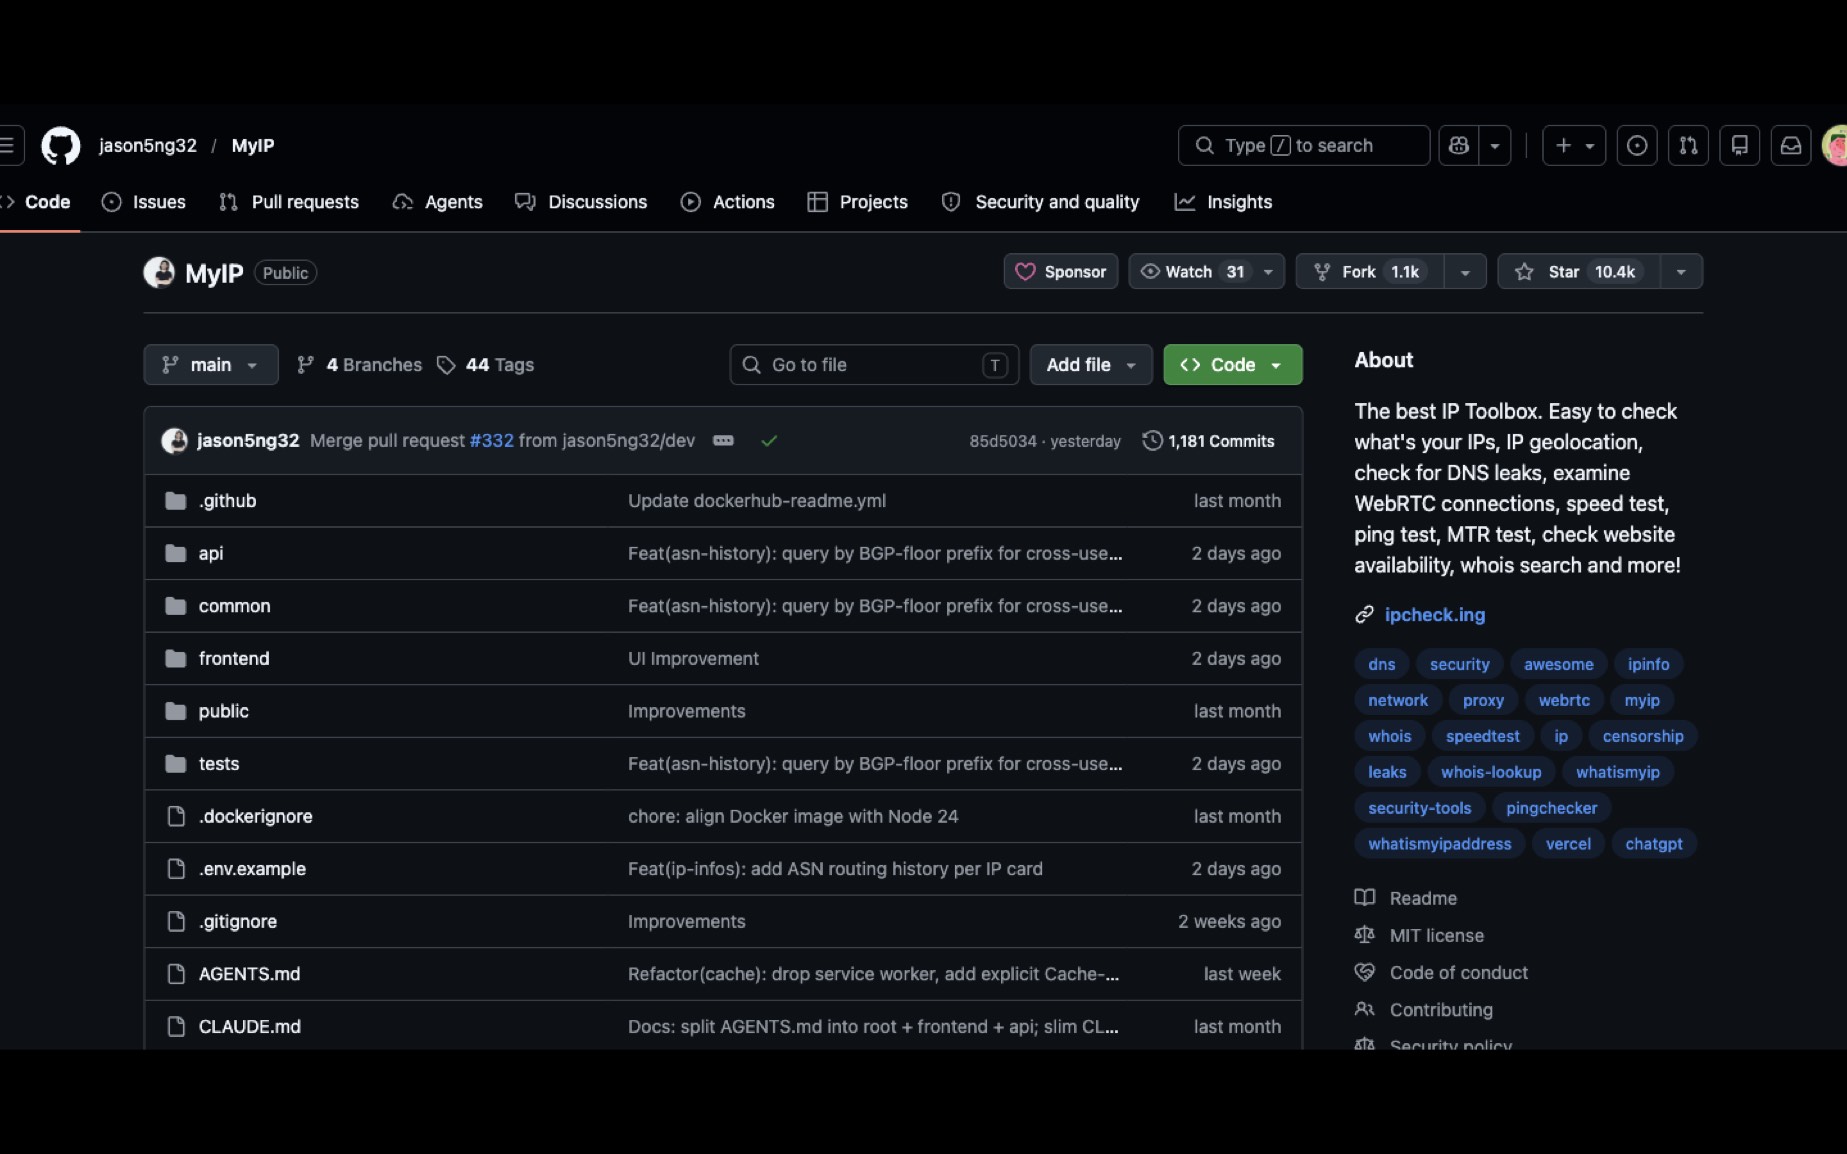This screenshot has width=1847, height=1154.
Task: Switch to the Pull requests tab
Action: [x=289, y=202]
